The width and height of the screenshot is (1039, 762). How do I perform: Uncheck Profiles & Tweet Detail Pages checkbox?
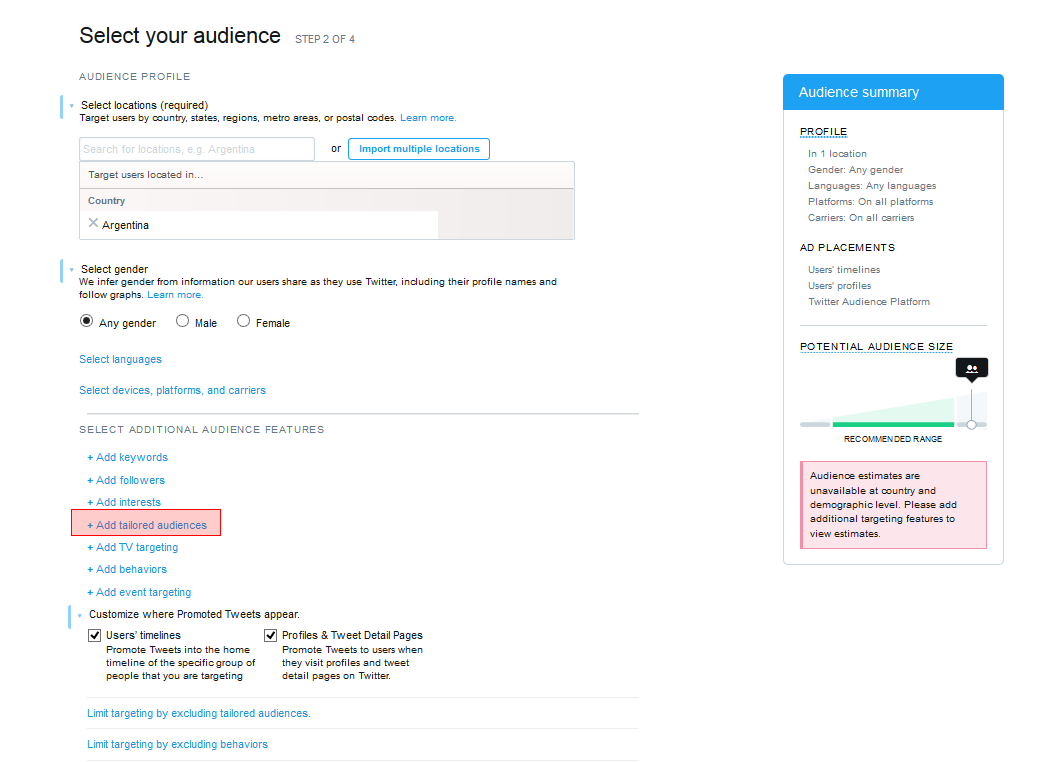pyautogui.click(x=271, y=635)
